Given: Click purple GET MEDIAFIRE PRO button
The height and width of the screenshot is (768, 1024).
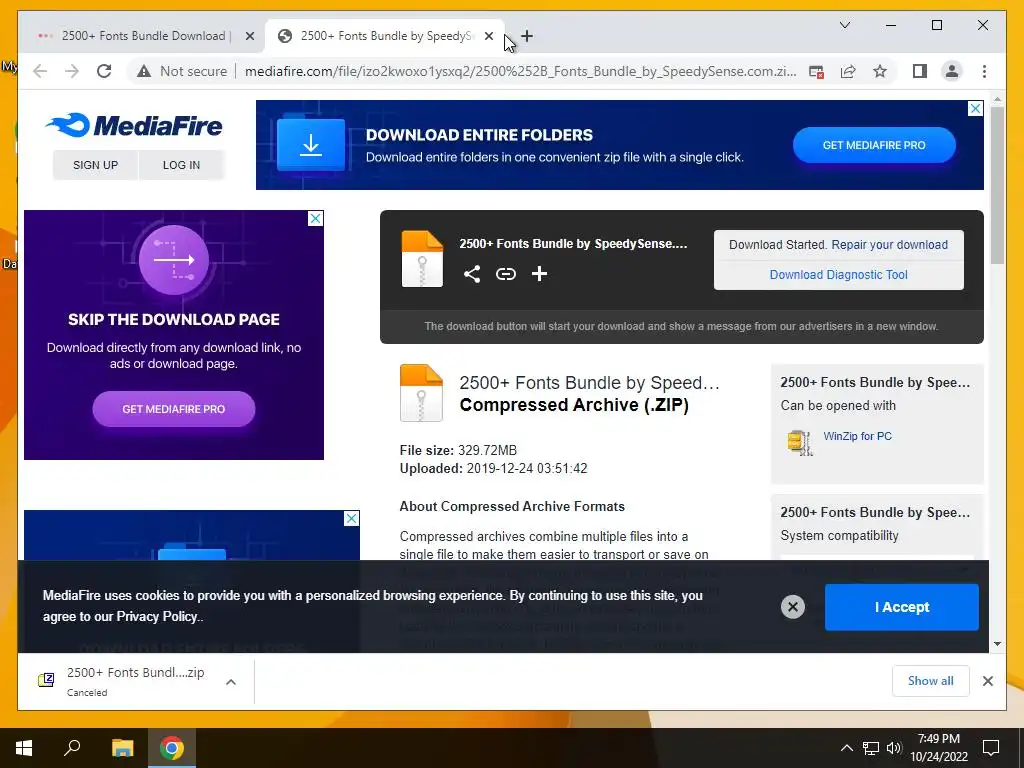Looking at the screenshot, I should (174, 409).
